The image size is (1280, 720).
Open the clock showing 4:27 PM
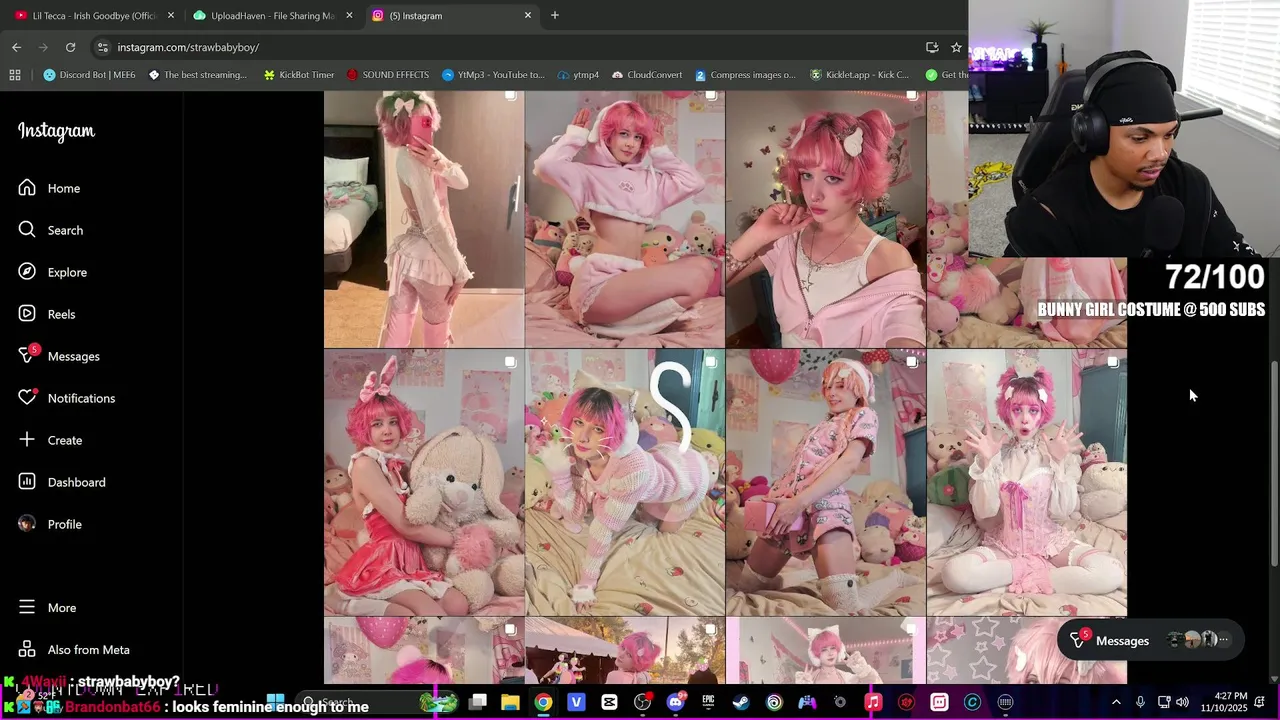click(x=1225, y=702)
